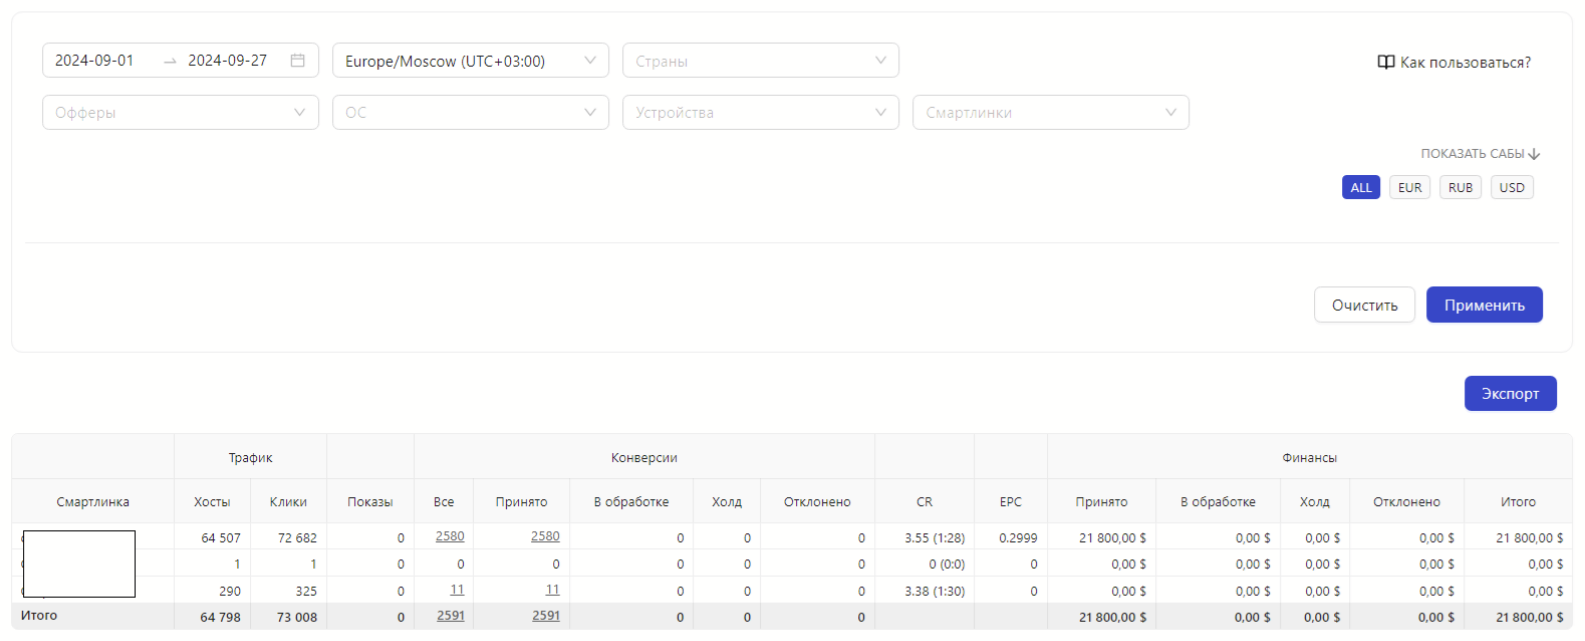This screenshot has height=641, width=1585.
Task: Switch currency filter to EUR
Action: tap(1410, 187)
